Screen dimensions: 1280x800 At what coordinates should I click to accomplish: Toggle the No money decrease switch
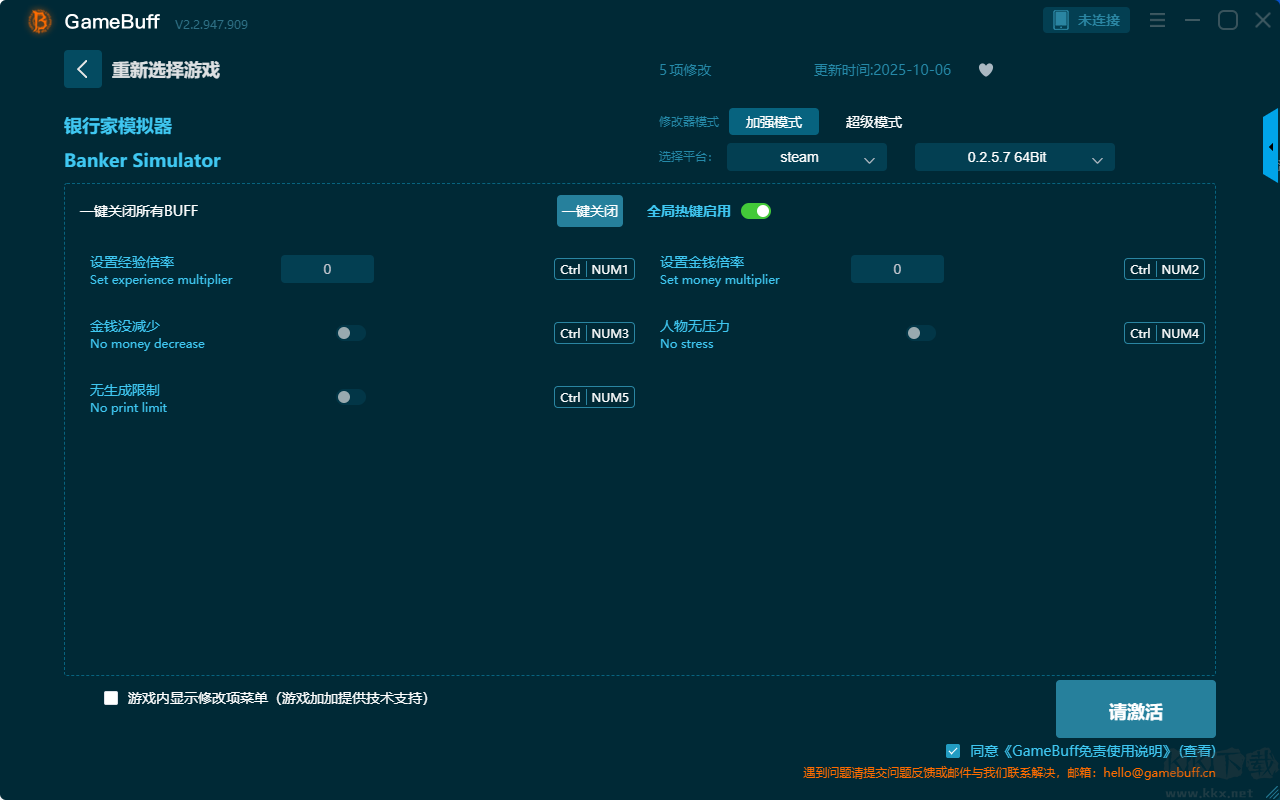coord(350,333)
